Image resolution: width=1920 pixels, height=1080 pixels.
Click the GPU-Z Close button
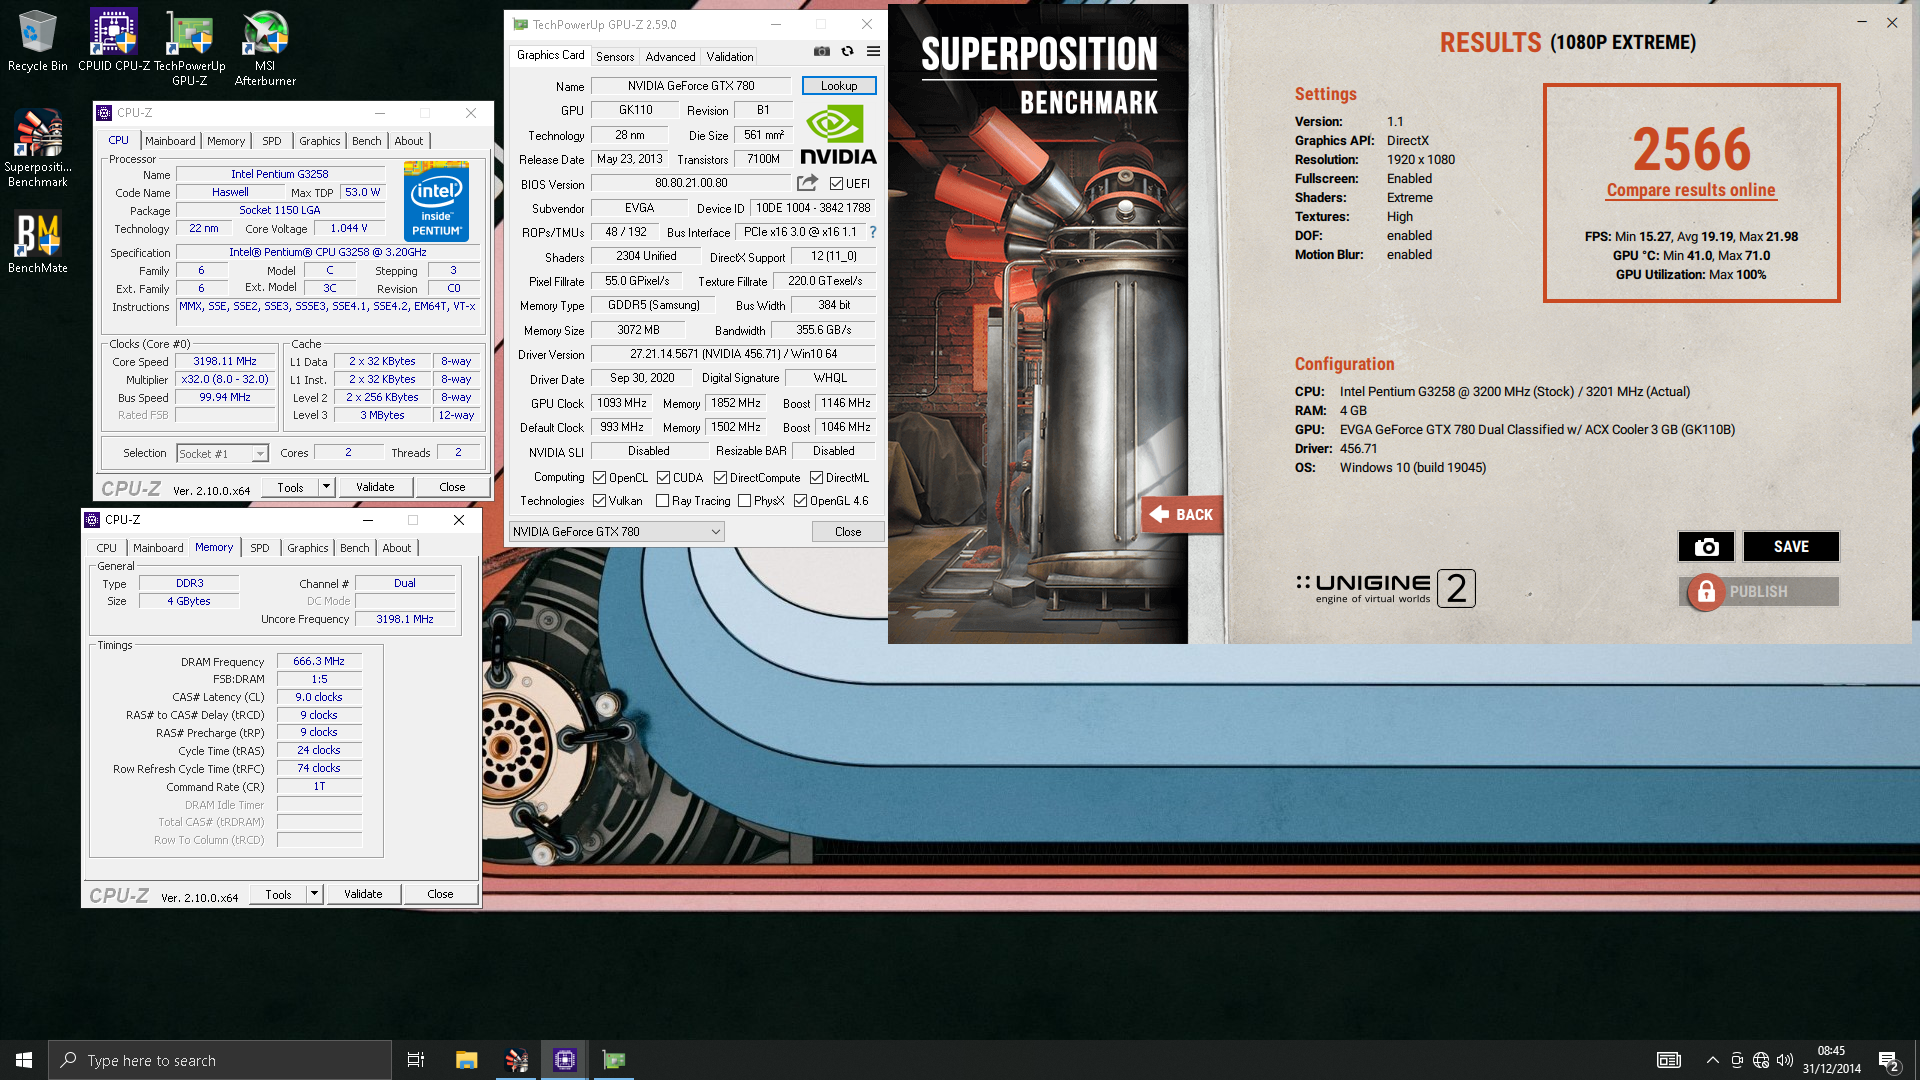click(x=848, y=532)
